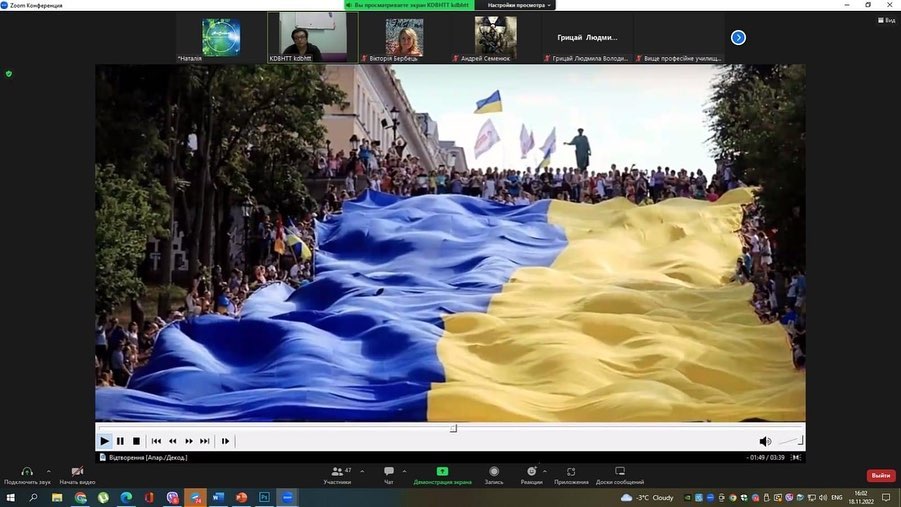Skip to the next track
Viewport: 901px width, 507px height.
point(205,441)
